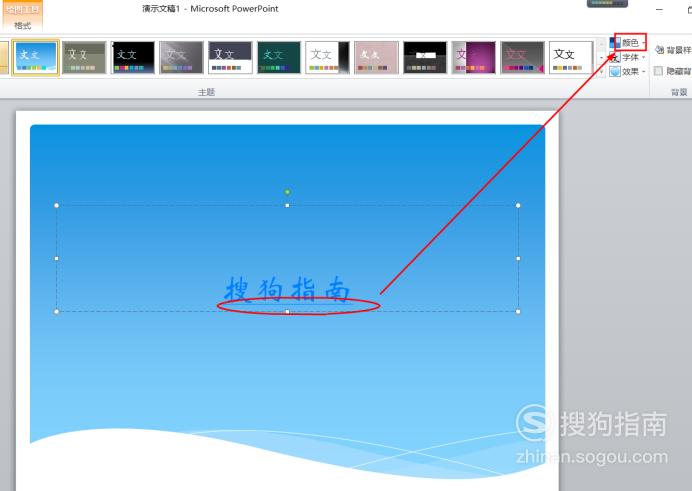The height and width of the screenshot is (491, 692).
Task: Select the purple magenta theme thumbnail
Action: 474,57
